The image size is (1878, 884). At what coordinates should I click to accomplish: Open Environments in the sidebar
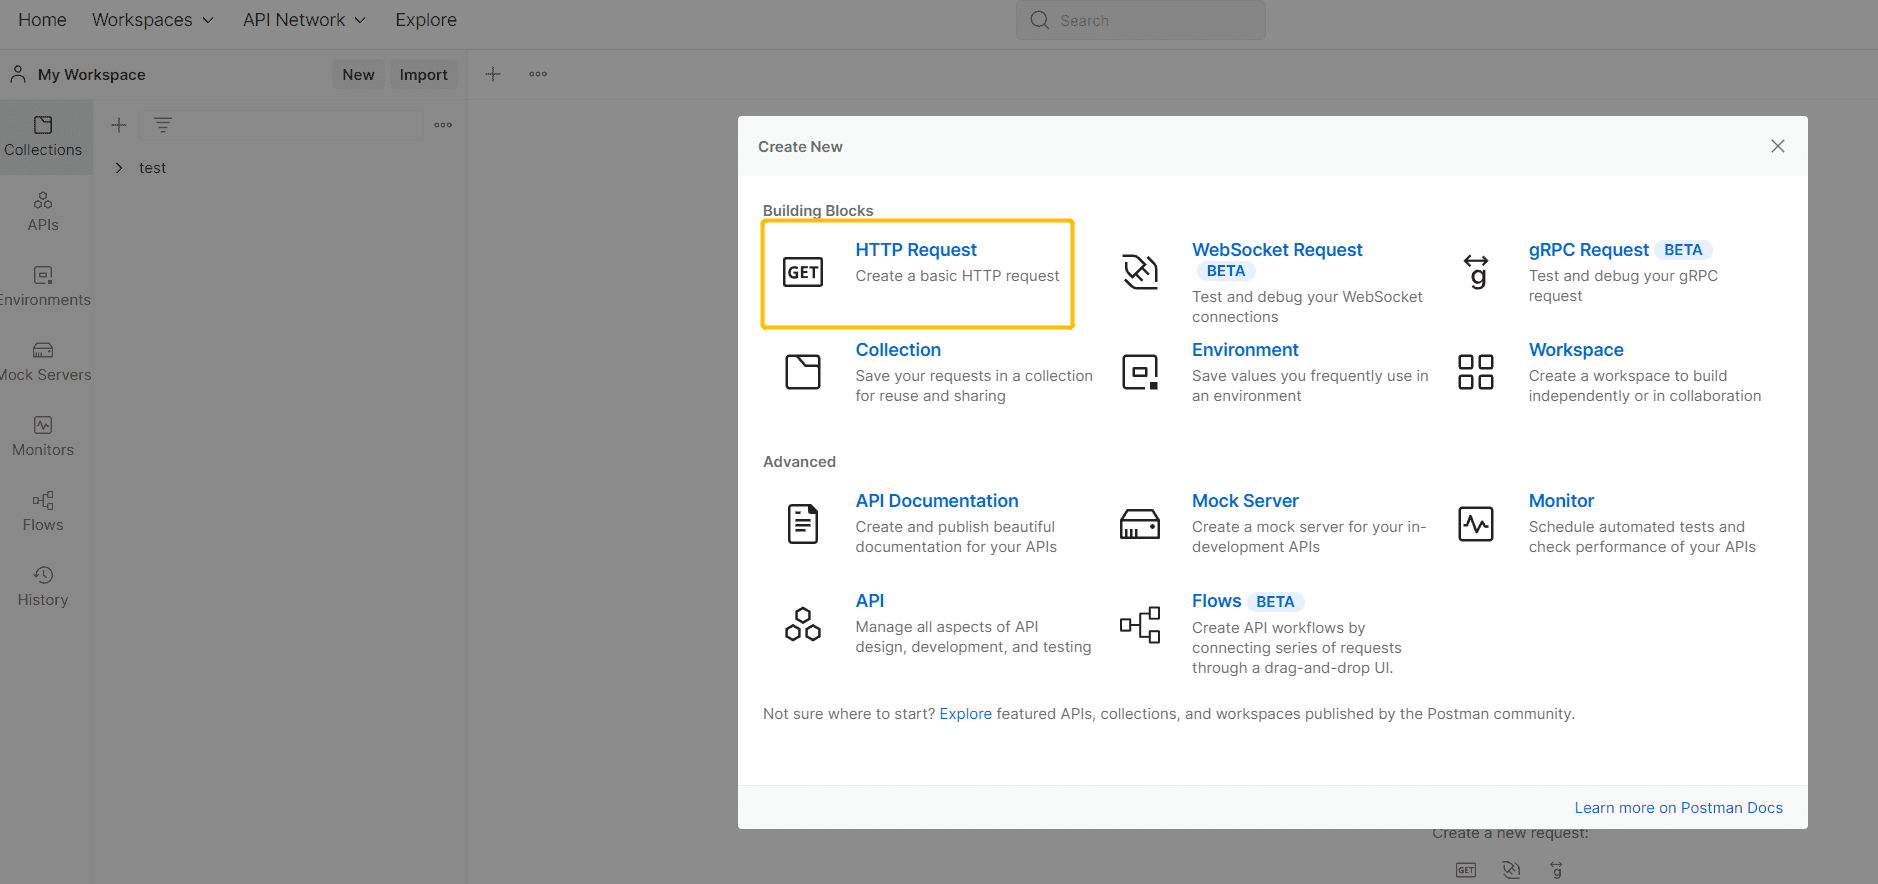[43, 287]
